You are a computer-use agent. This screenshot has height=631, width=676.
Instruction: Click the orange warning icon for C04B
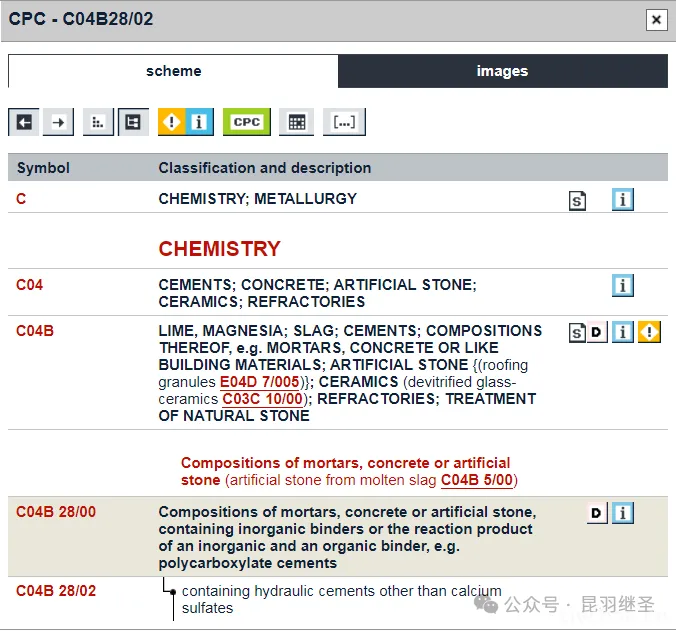click(x=649, y=332)
